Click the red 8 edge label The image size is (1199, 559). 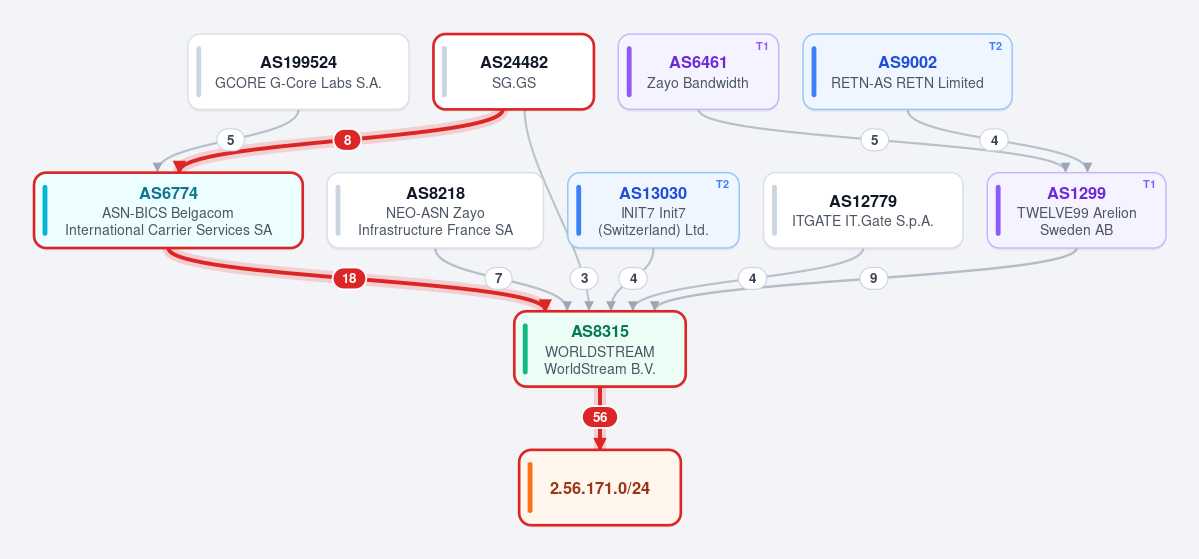347,140
